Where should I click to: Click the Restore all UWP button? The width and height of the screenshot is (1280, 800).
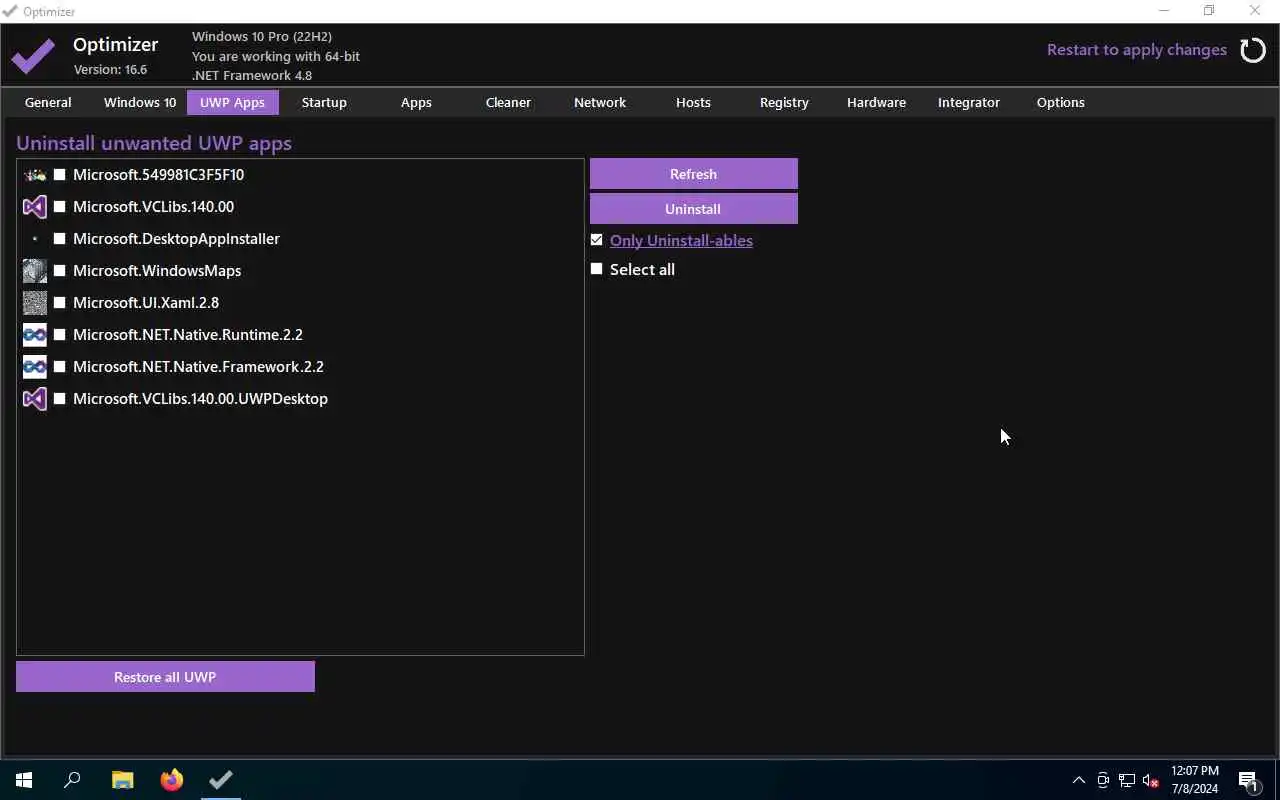[165, 677]
